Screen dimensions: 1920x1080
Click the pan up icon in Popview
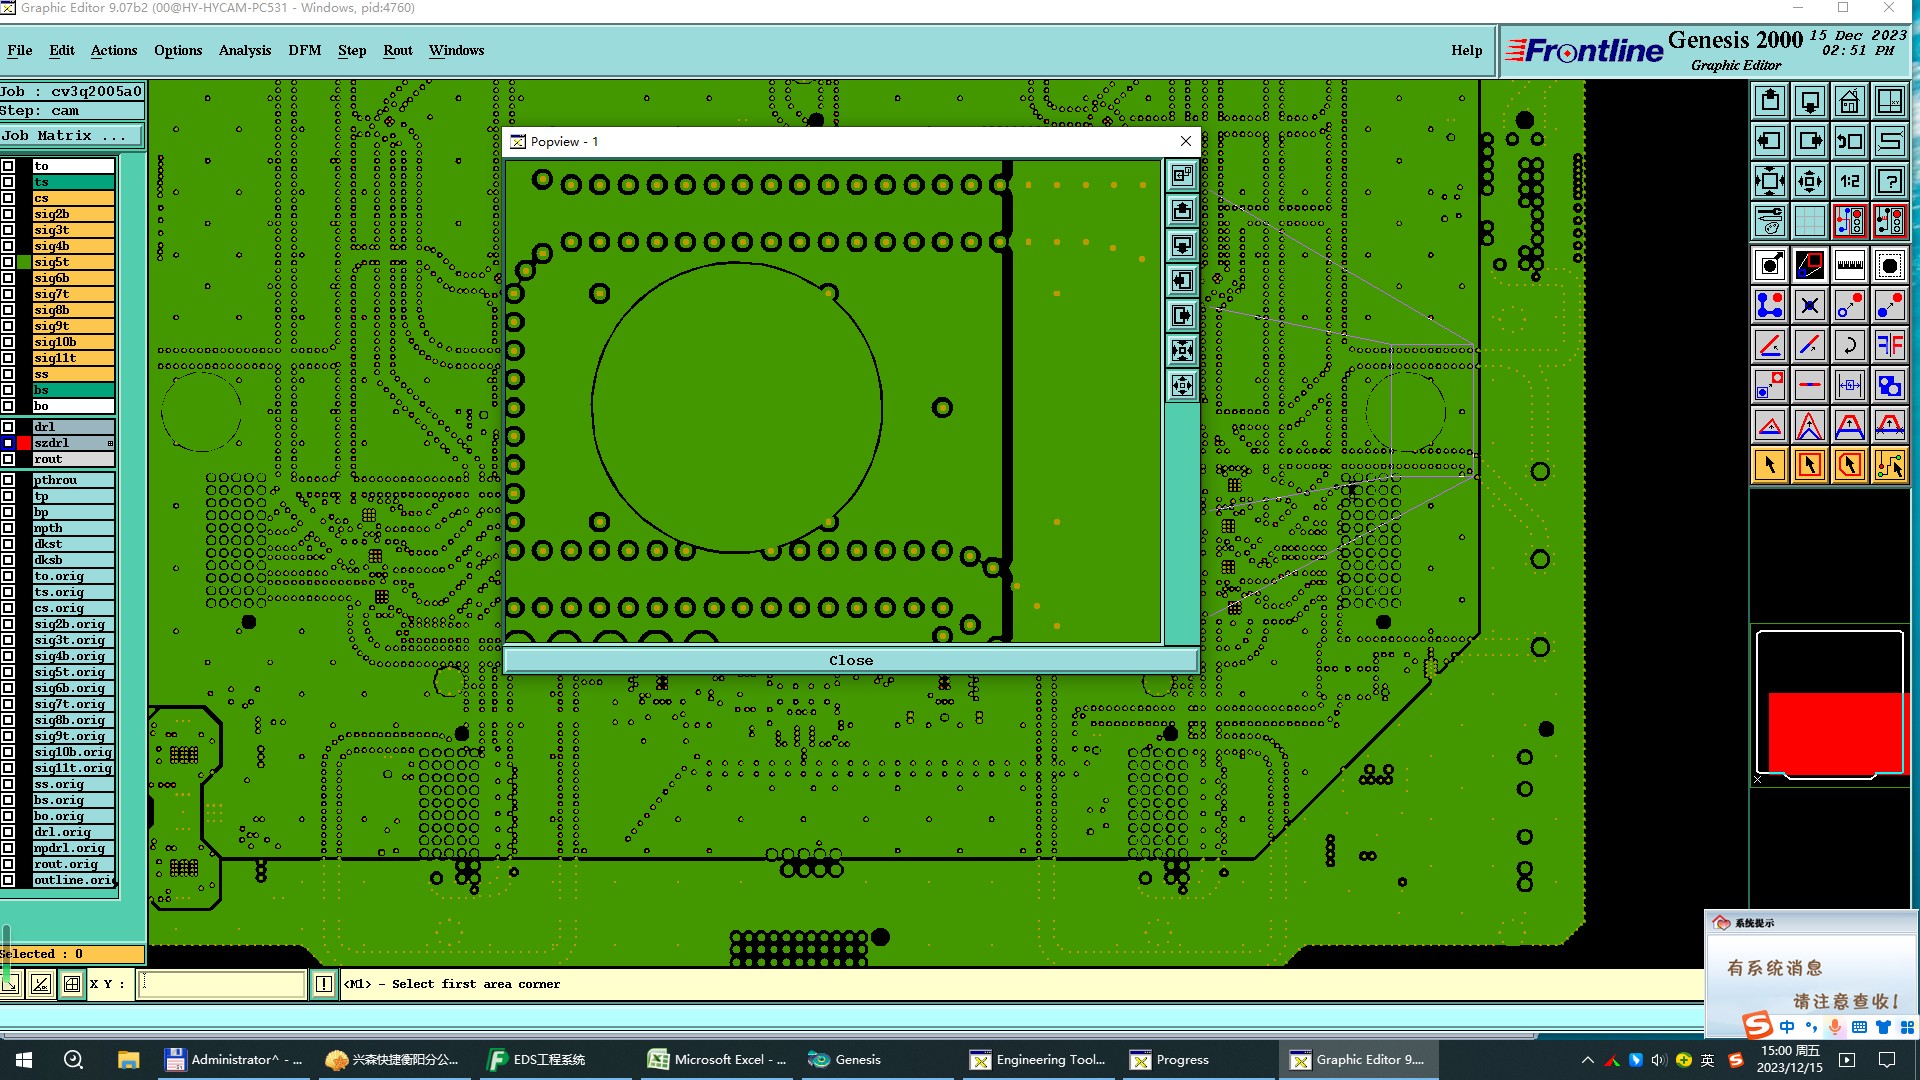1182,211
